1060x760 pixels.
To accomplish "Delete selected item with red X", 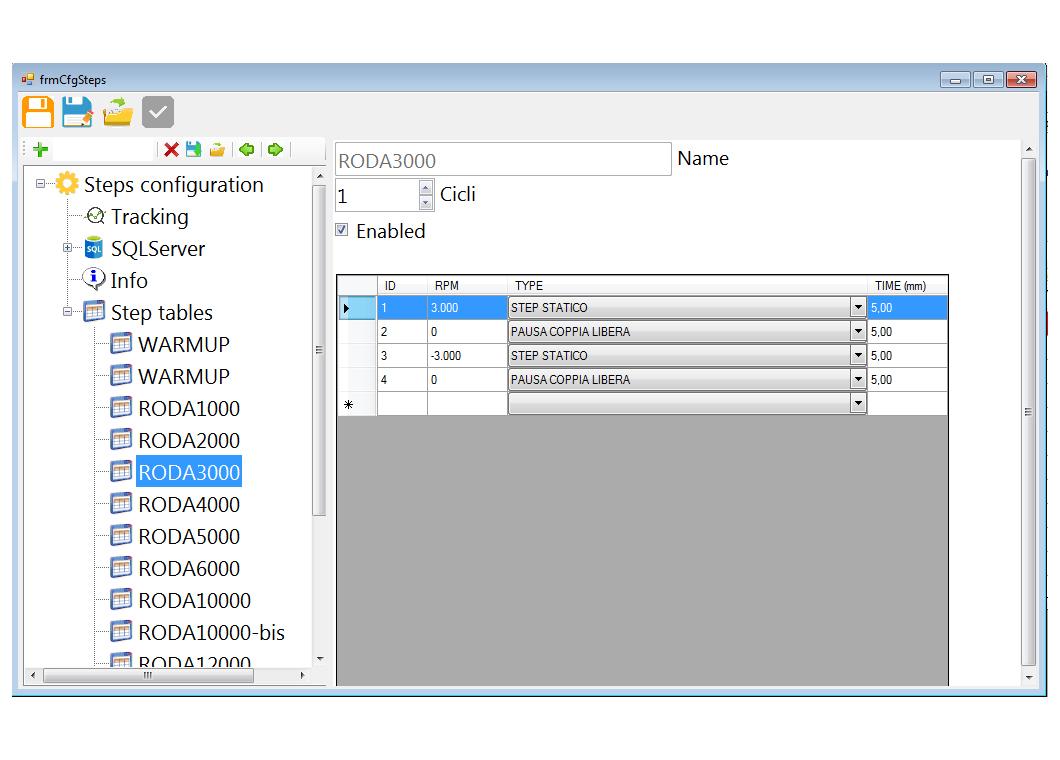I will point(171,150).
